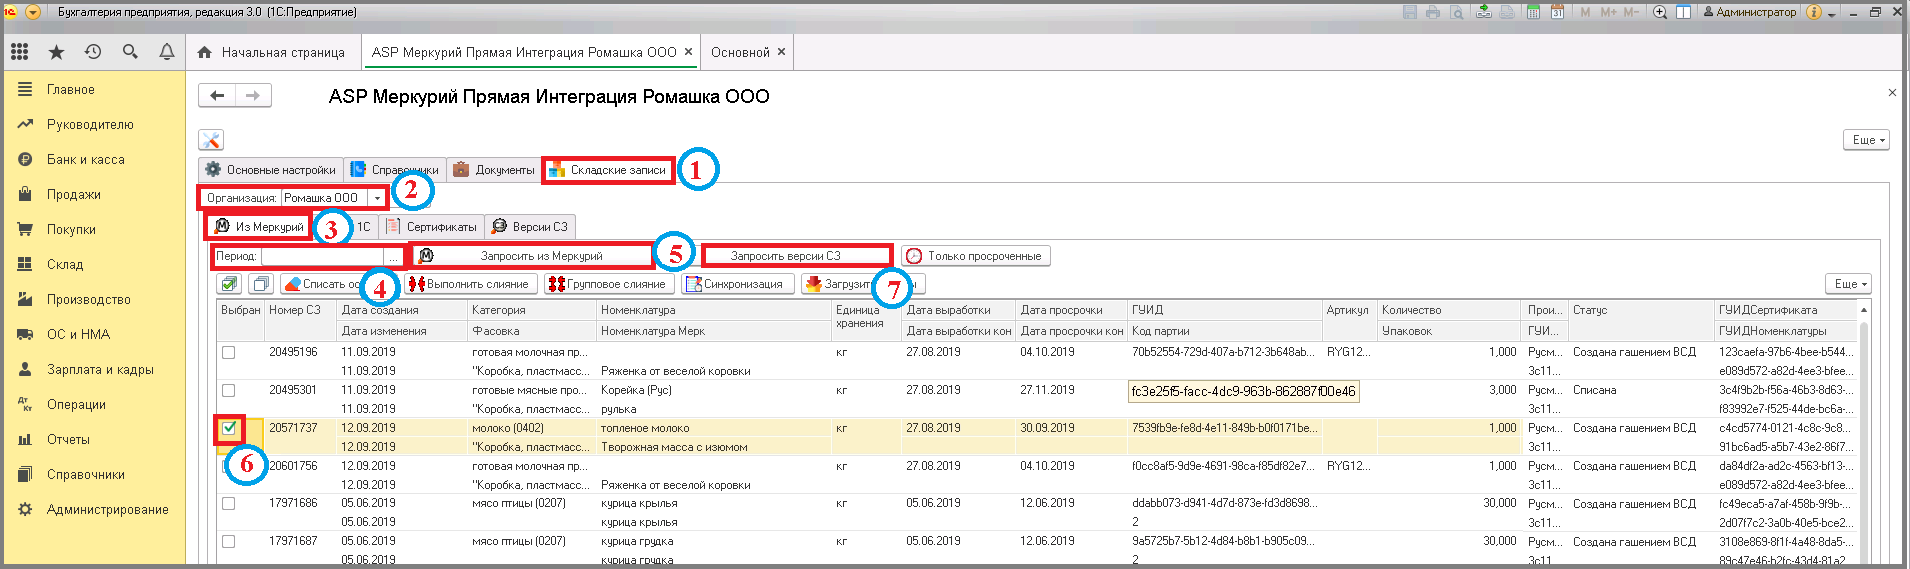Click the print icon in title bar
Screen dimensions: 1910x569
(1433, 12)
